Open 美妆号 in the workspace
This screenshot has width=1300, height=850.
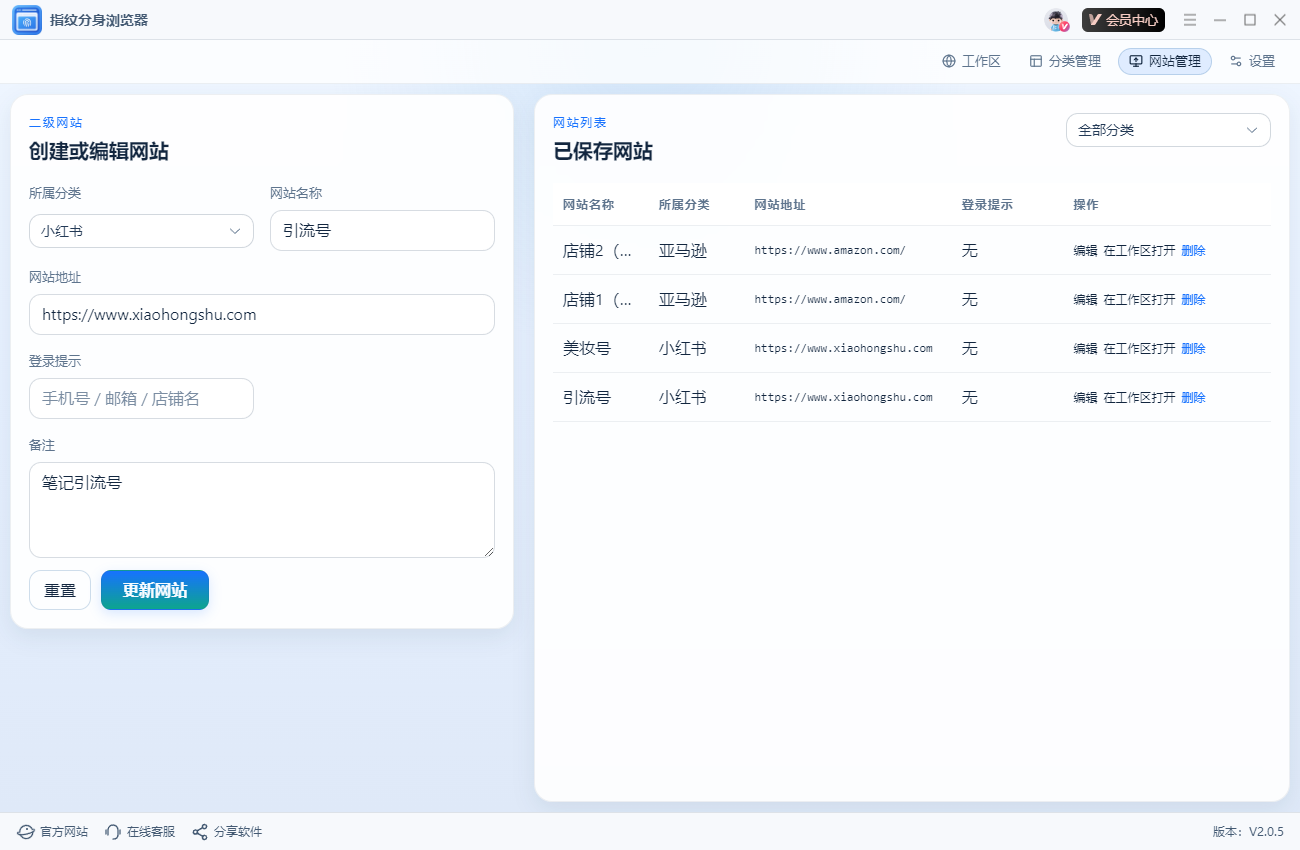(1139, 349)
